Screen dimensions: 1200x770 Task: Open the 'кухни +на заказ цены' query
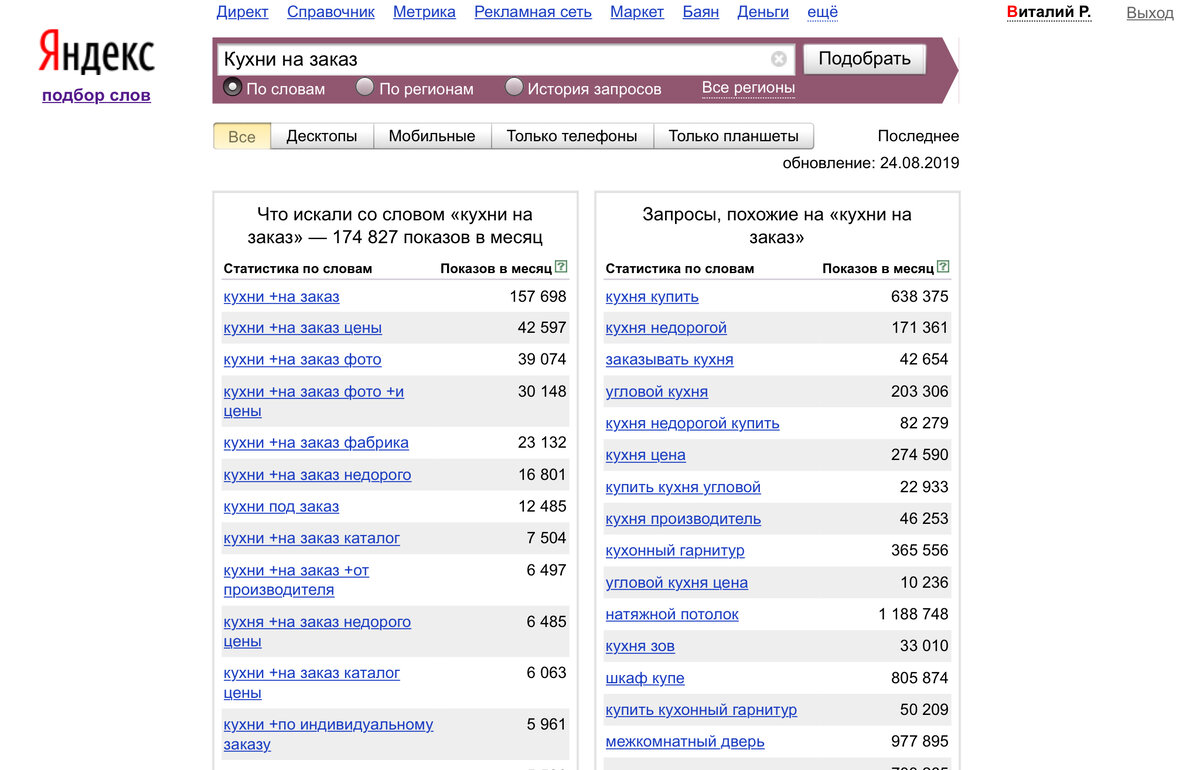point(302,328)
